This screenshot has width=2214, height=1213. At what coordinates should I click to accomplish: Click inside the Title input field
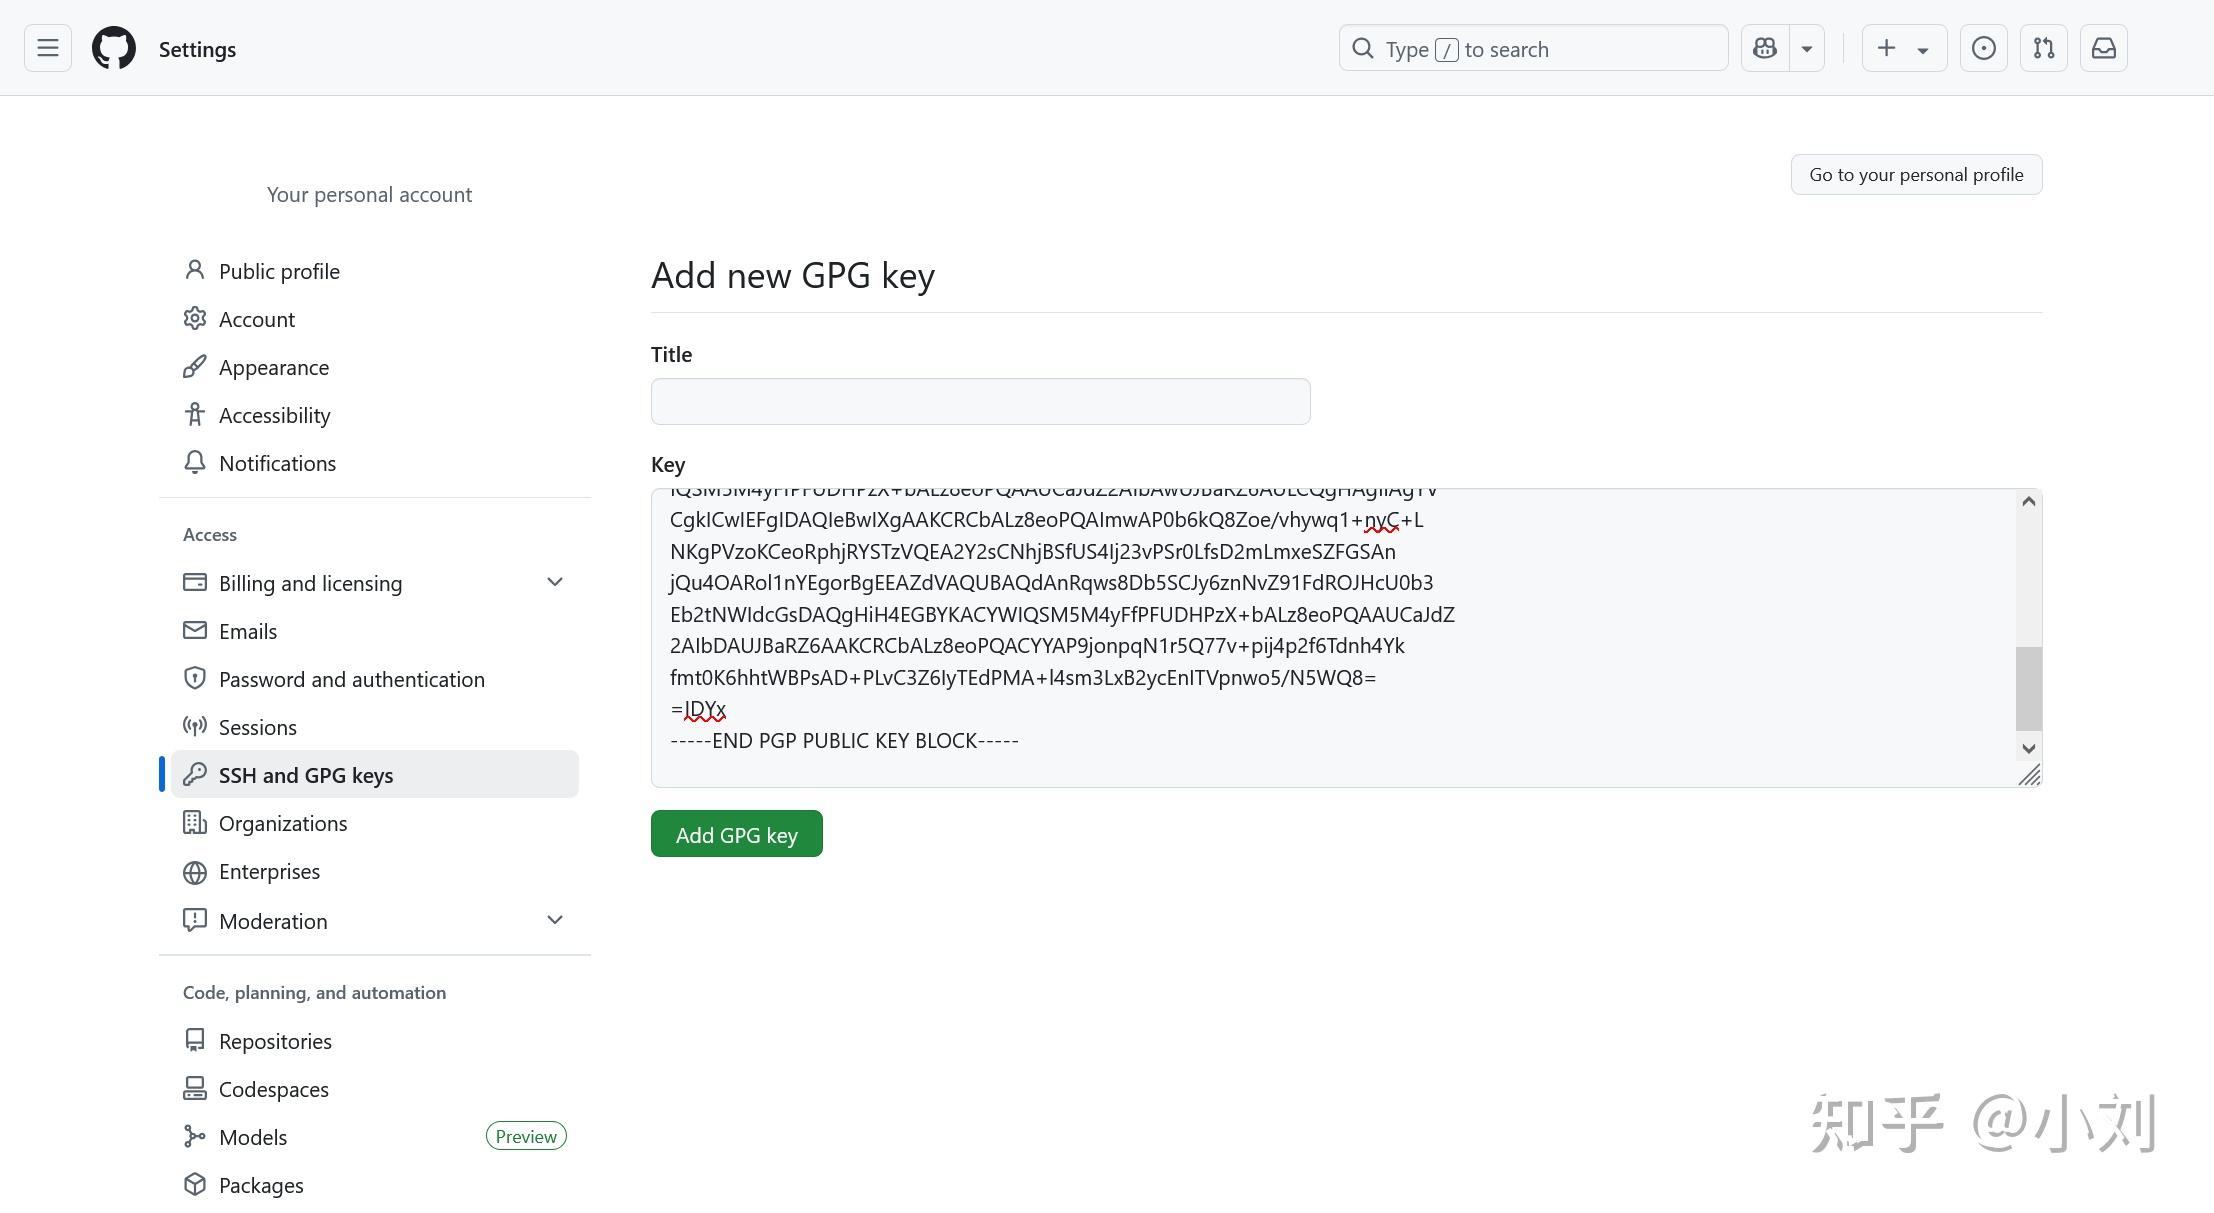coord(979,400)
